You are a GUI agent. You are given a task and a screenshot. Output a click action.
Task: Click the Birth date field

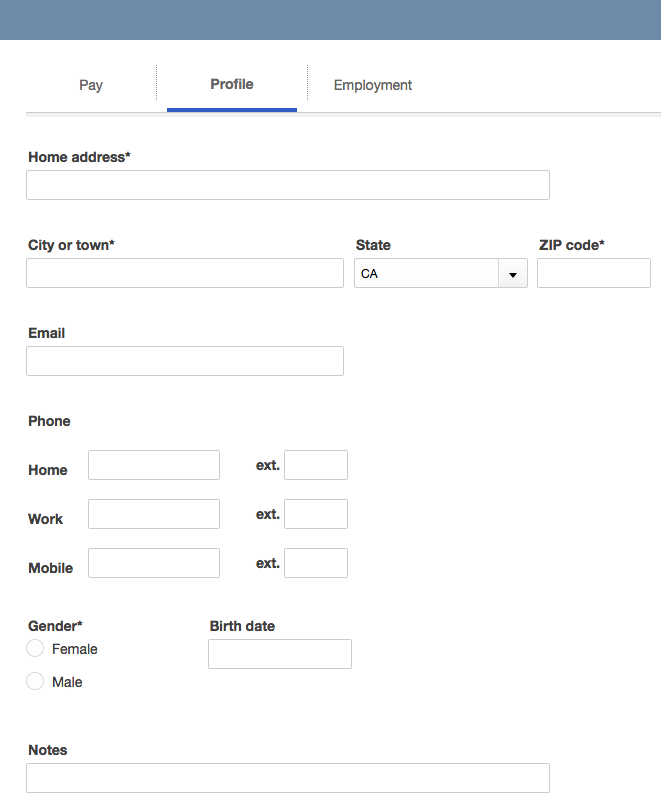click(279, 654)
